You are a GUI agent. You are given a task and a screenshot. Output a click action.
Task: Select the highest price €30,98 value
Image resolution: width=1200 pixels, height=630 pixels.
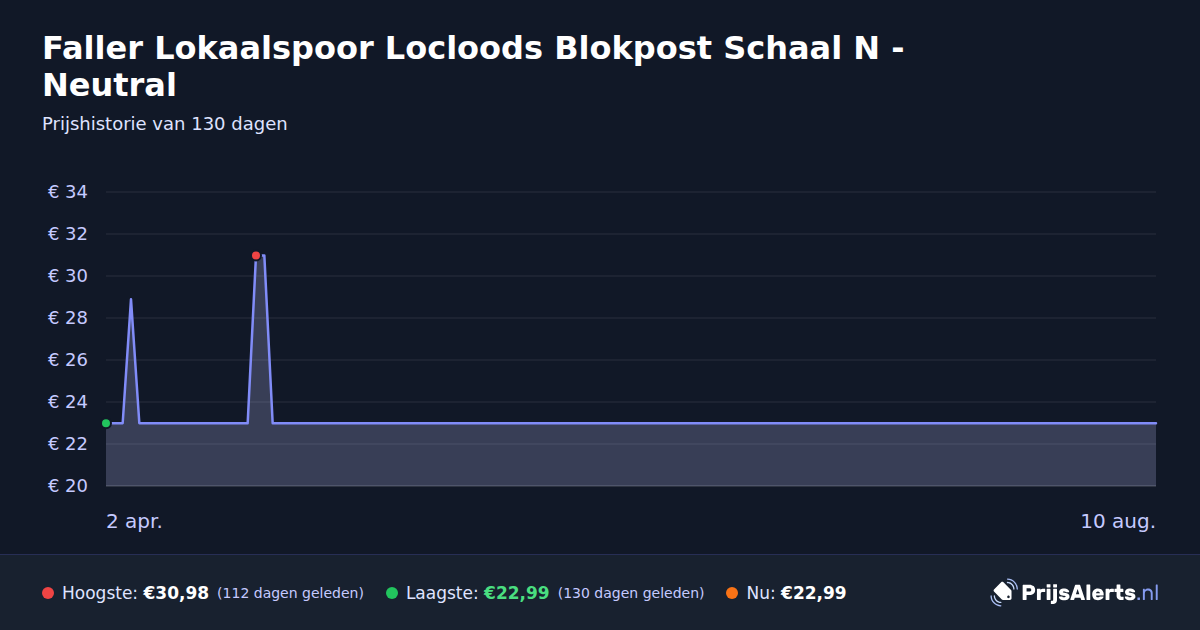[x=176, y=593]
